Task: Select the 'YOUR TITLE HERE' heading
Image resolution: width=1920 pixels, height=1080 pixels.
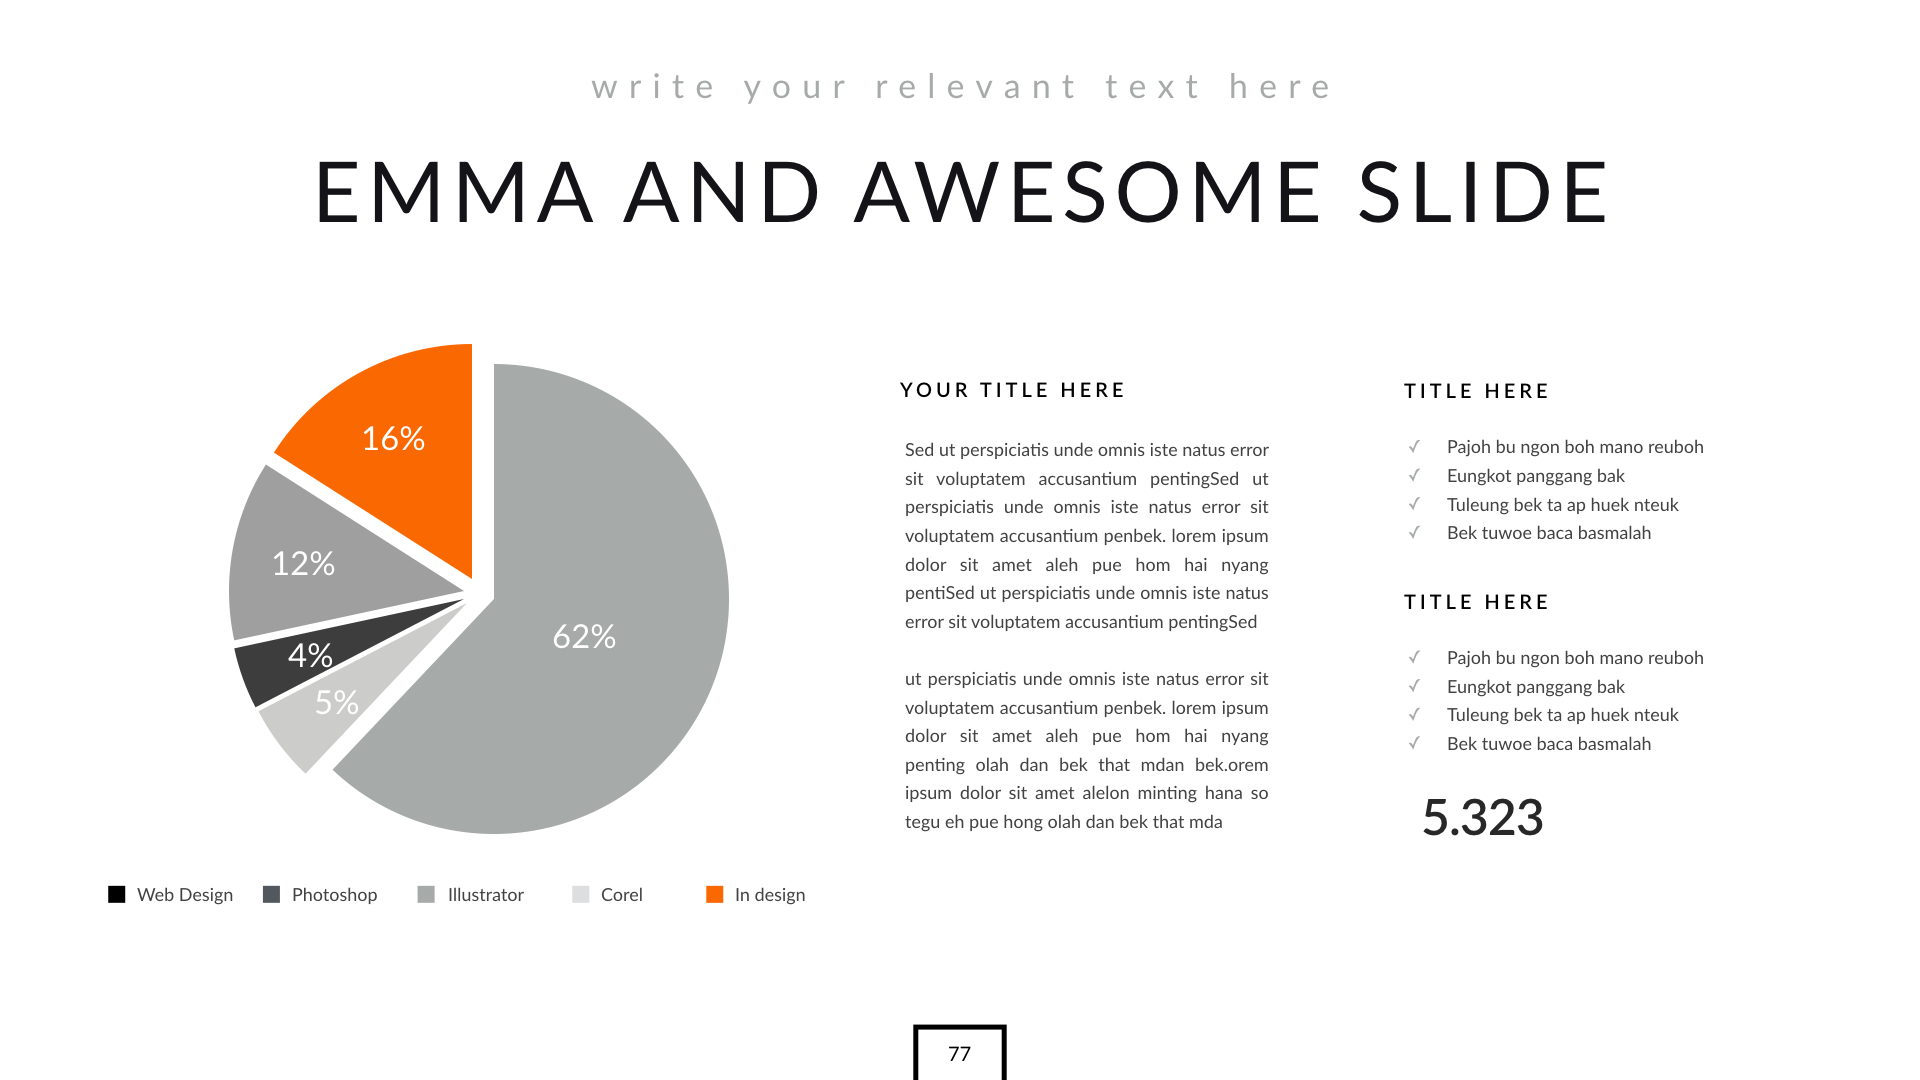Action: (1012, 390)
